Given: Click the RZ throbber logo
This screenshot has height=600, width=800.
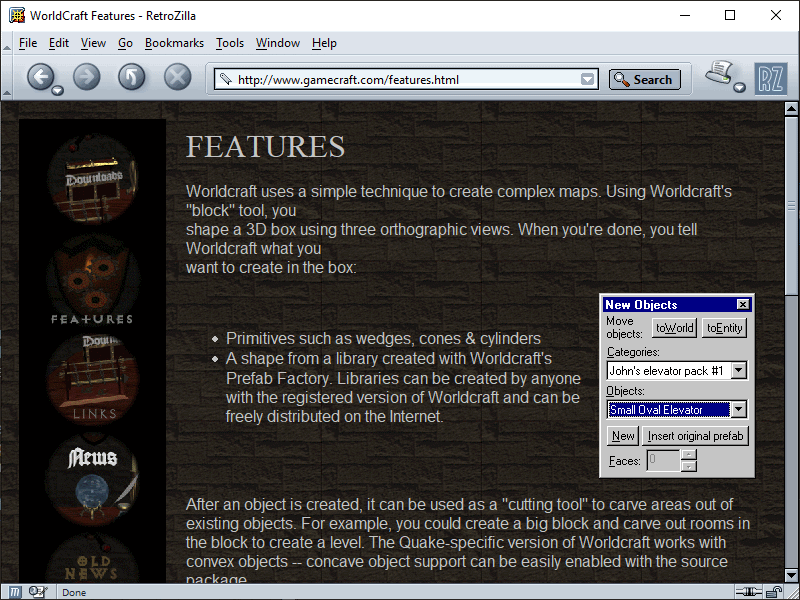Looking at the screenshot, I should coord(770,78).
